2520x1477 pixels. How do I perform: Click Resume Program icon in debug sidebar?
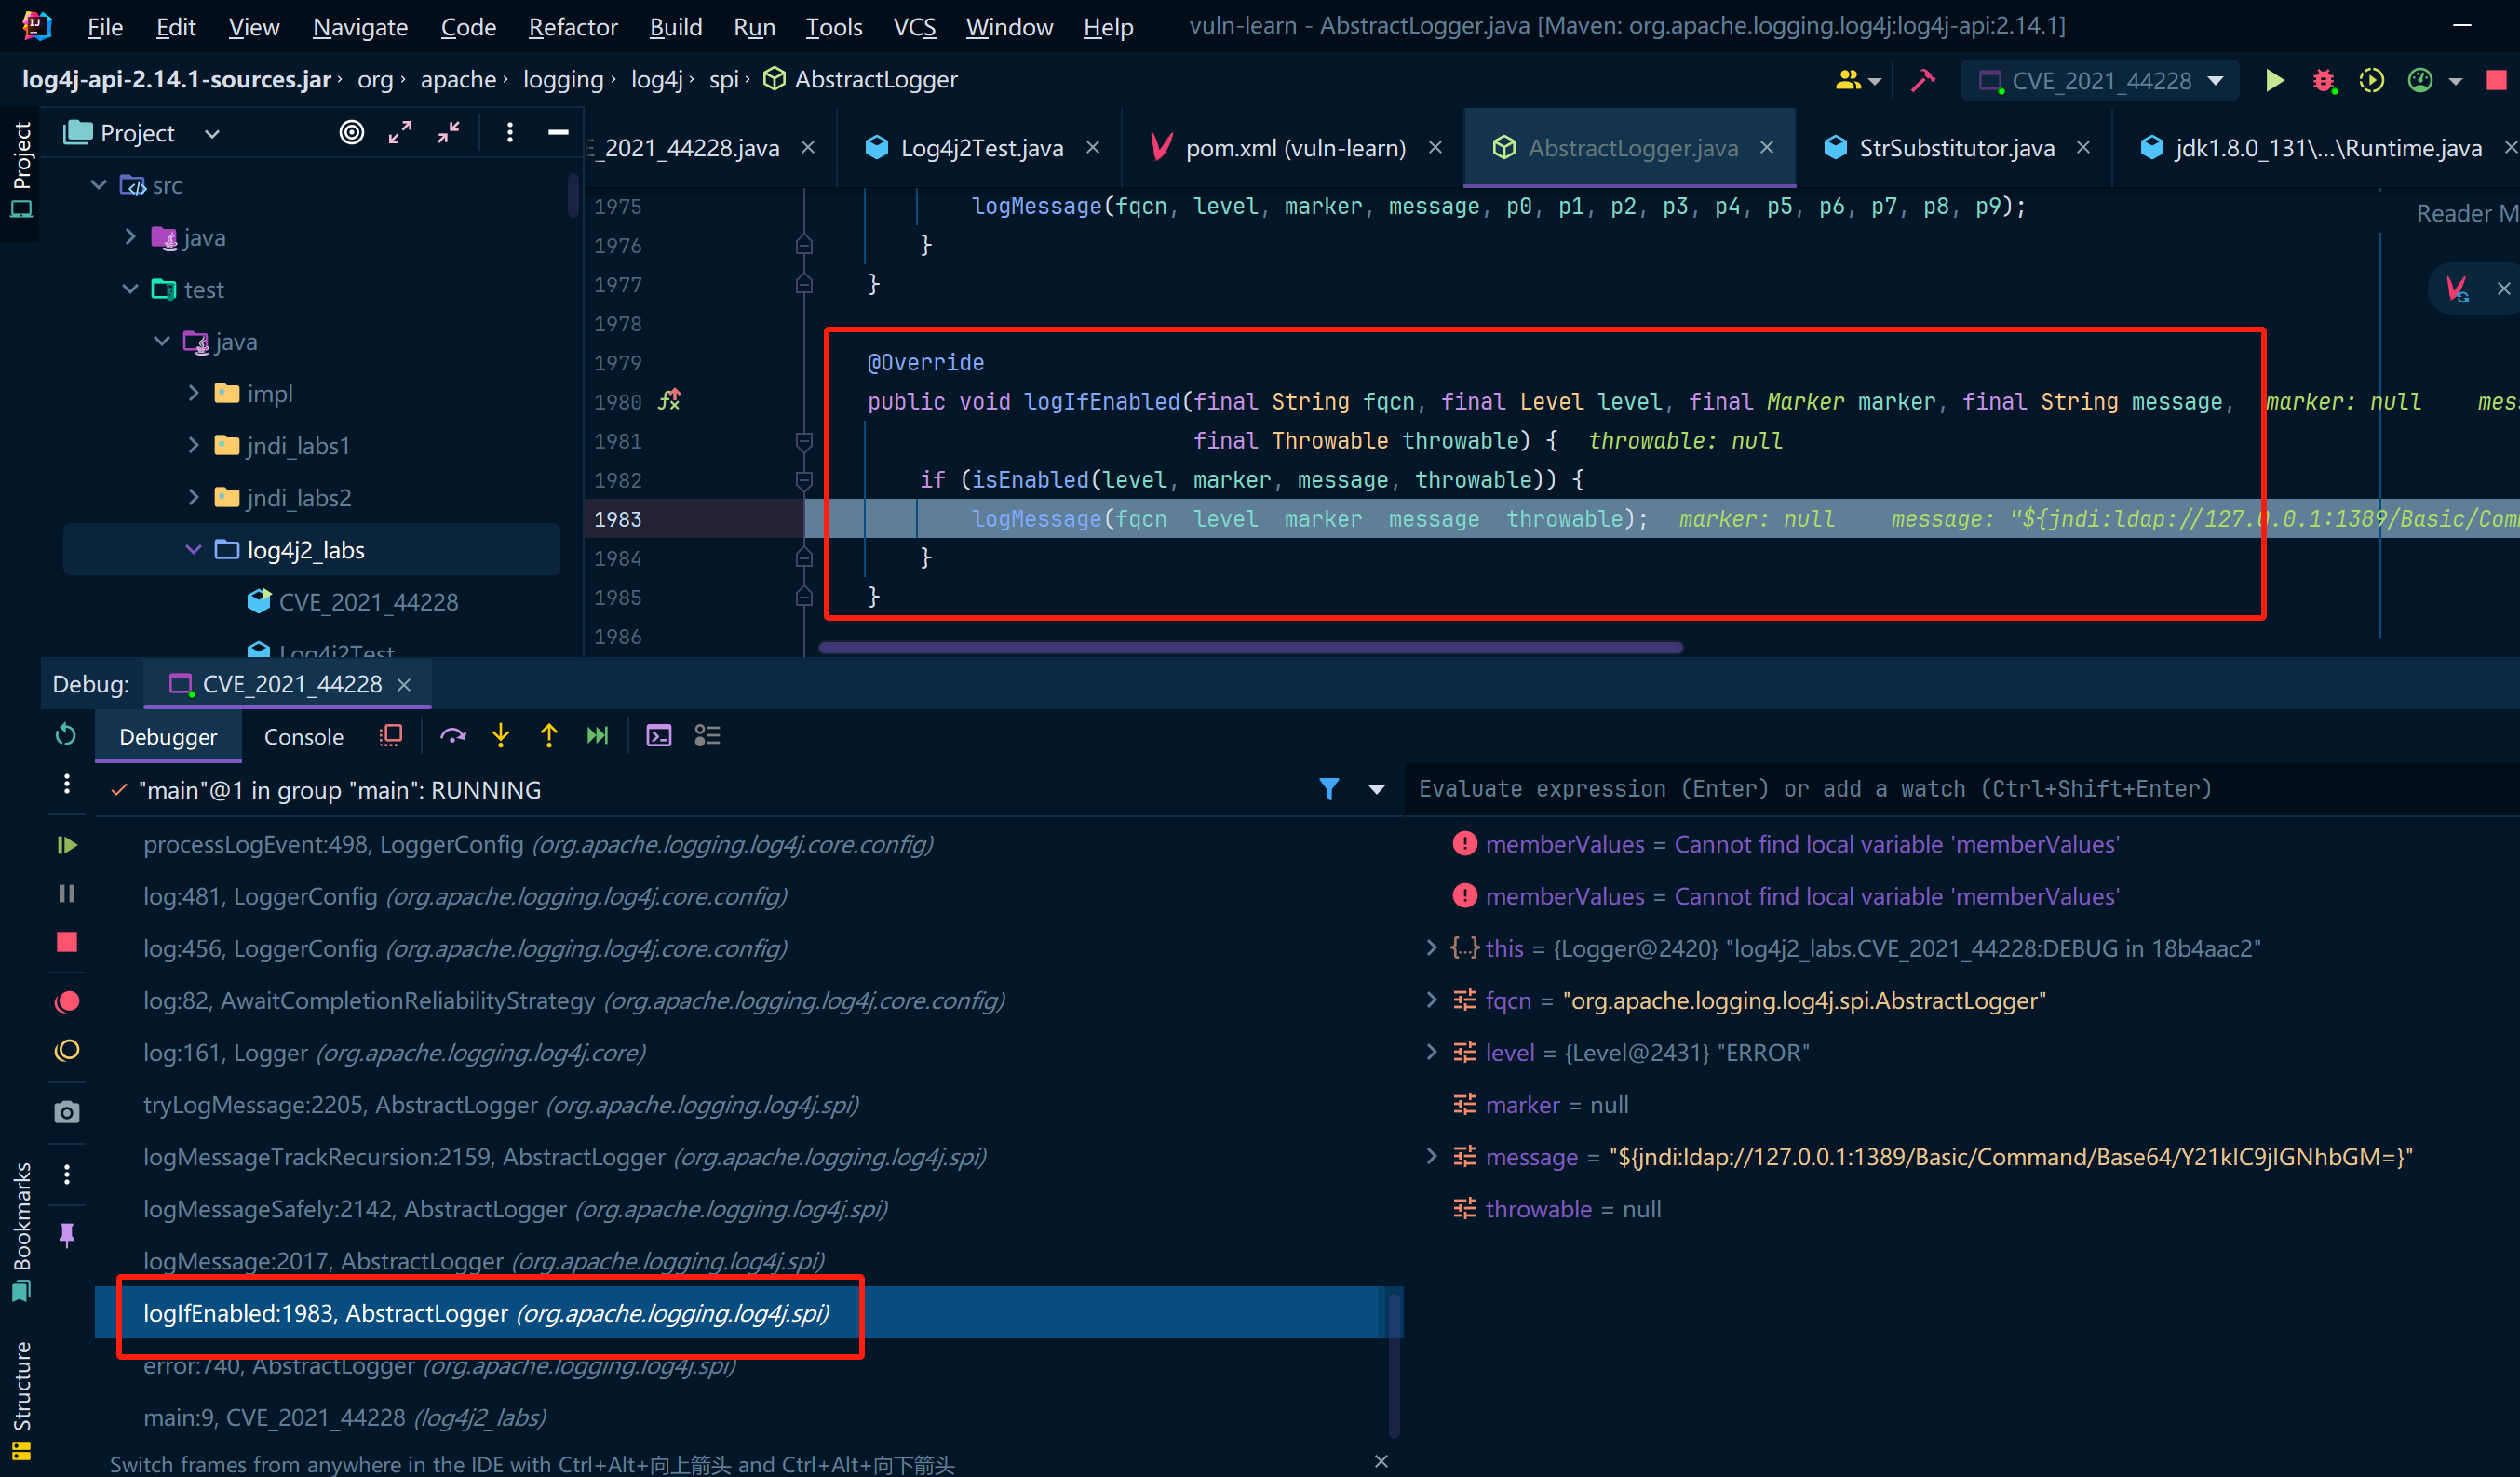pyautogui.click(x=67, y=845)
